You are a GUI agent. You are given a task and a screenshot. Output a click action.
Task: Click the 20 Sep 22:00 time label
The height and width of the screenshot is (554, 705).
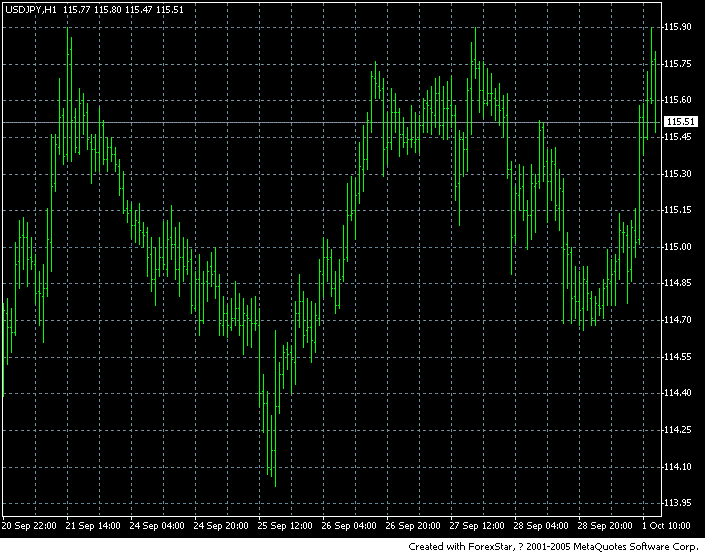[x=29, y=526]
